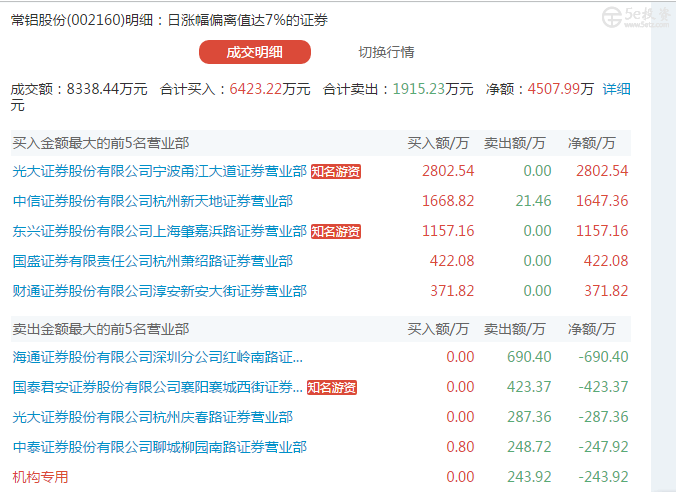Screen dimensions: 676x492
Task: Select the 成交明细 tab
Action: 254,52
